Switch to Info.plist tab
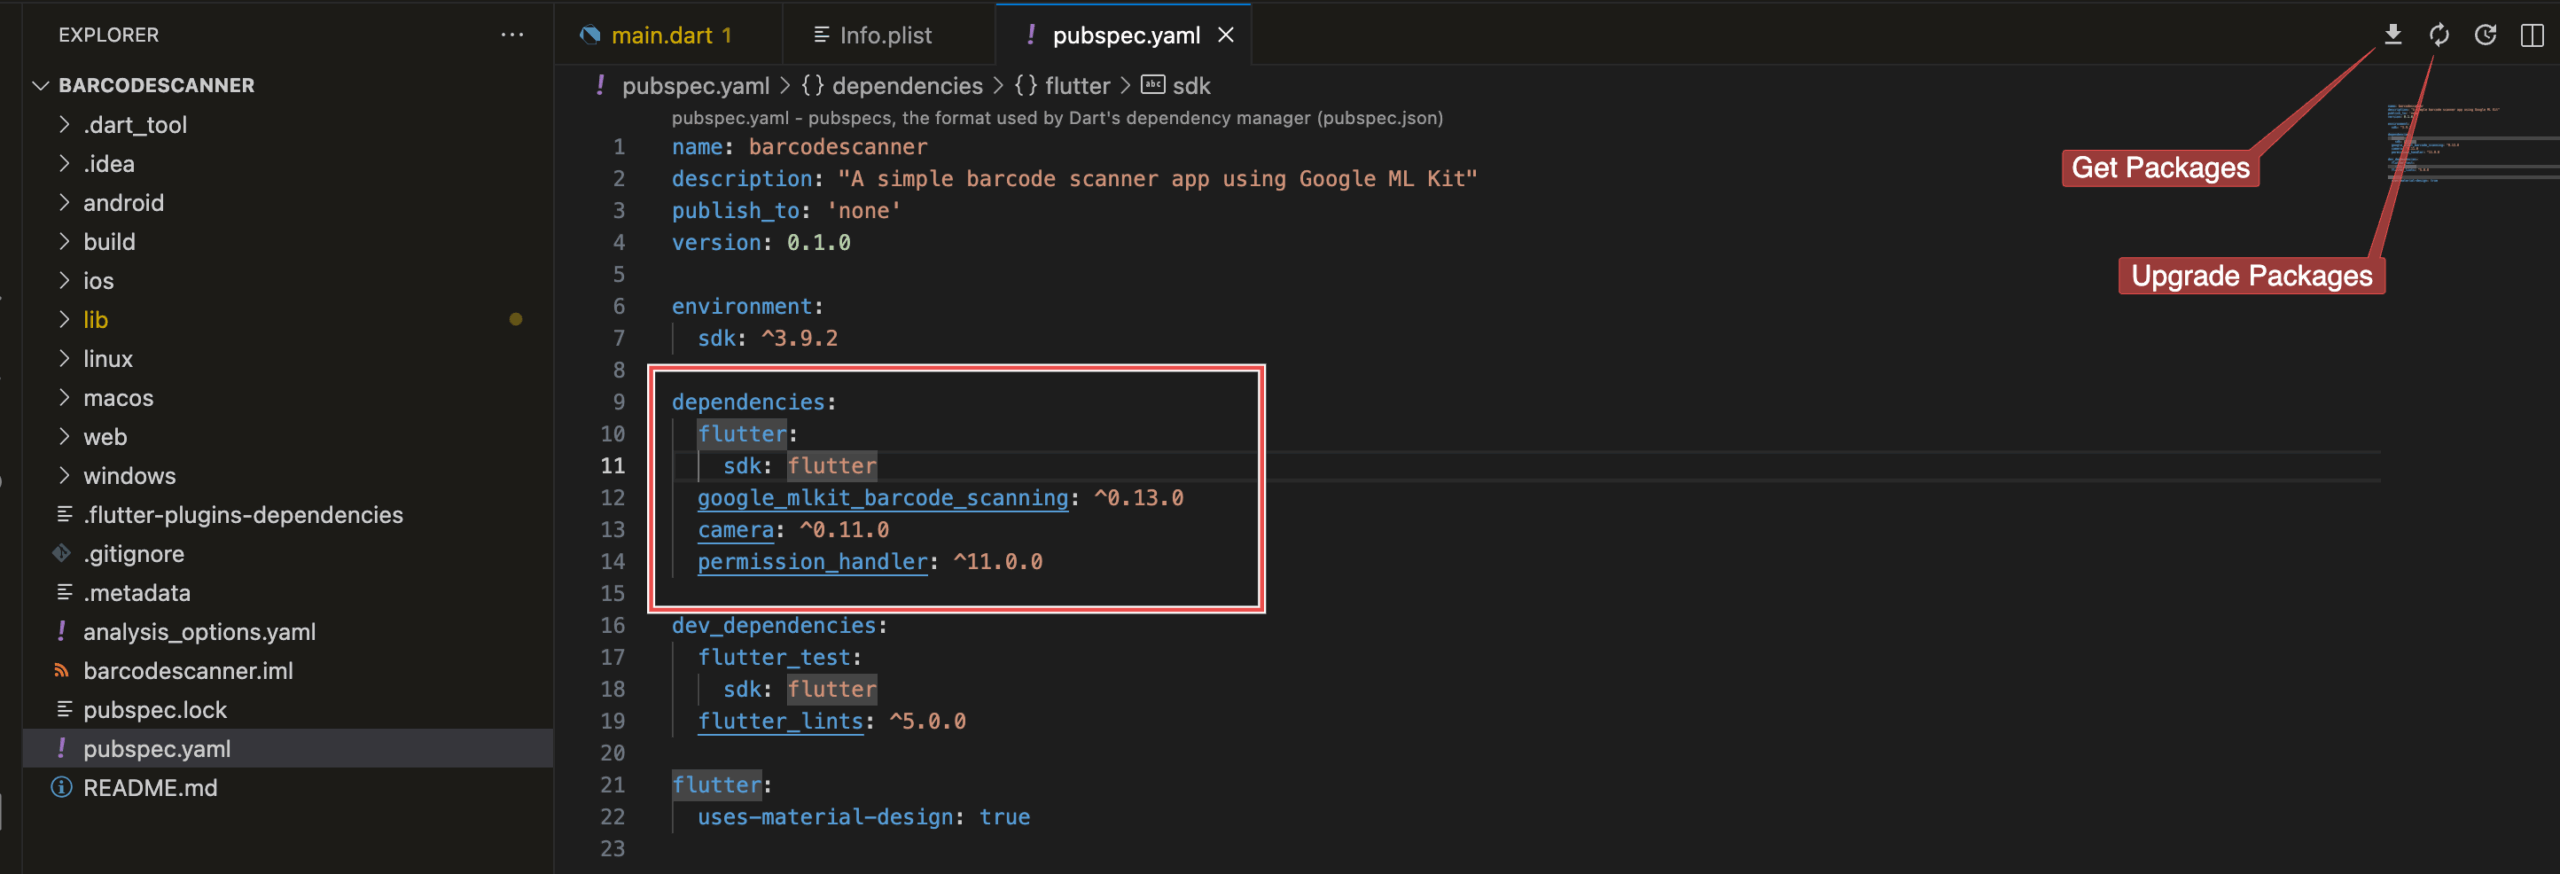The image size is (2560, 874). [x=886, y=35]
